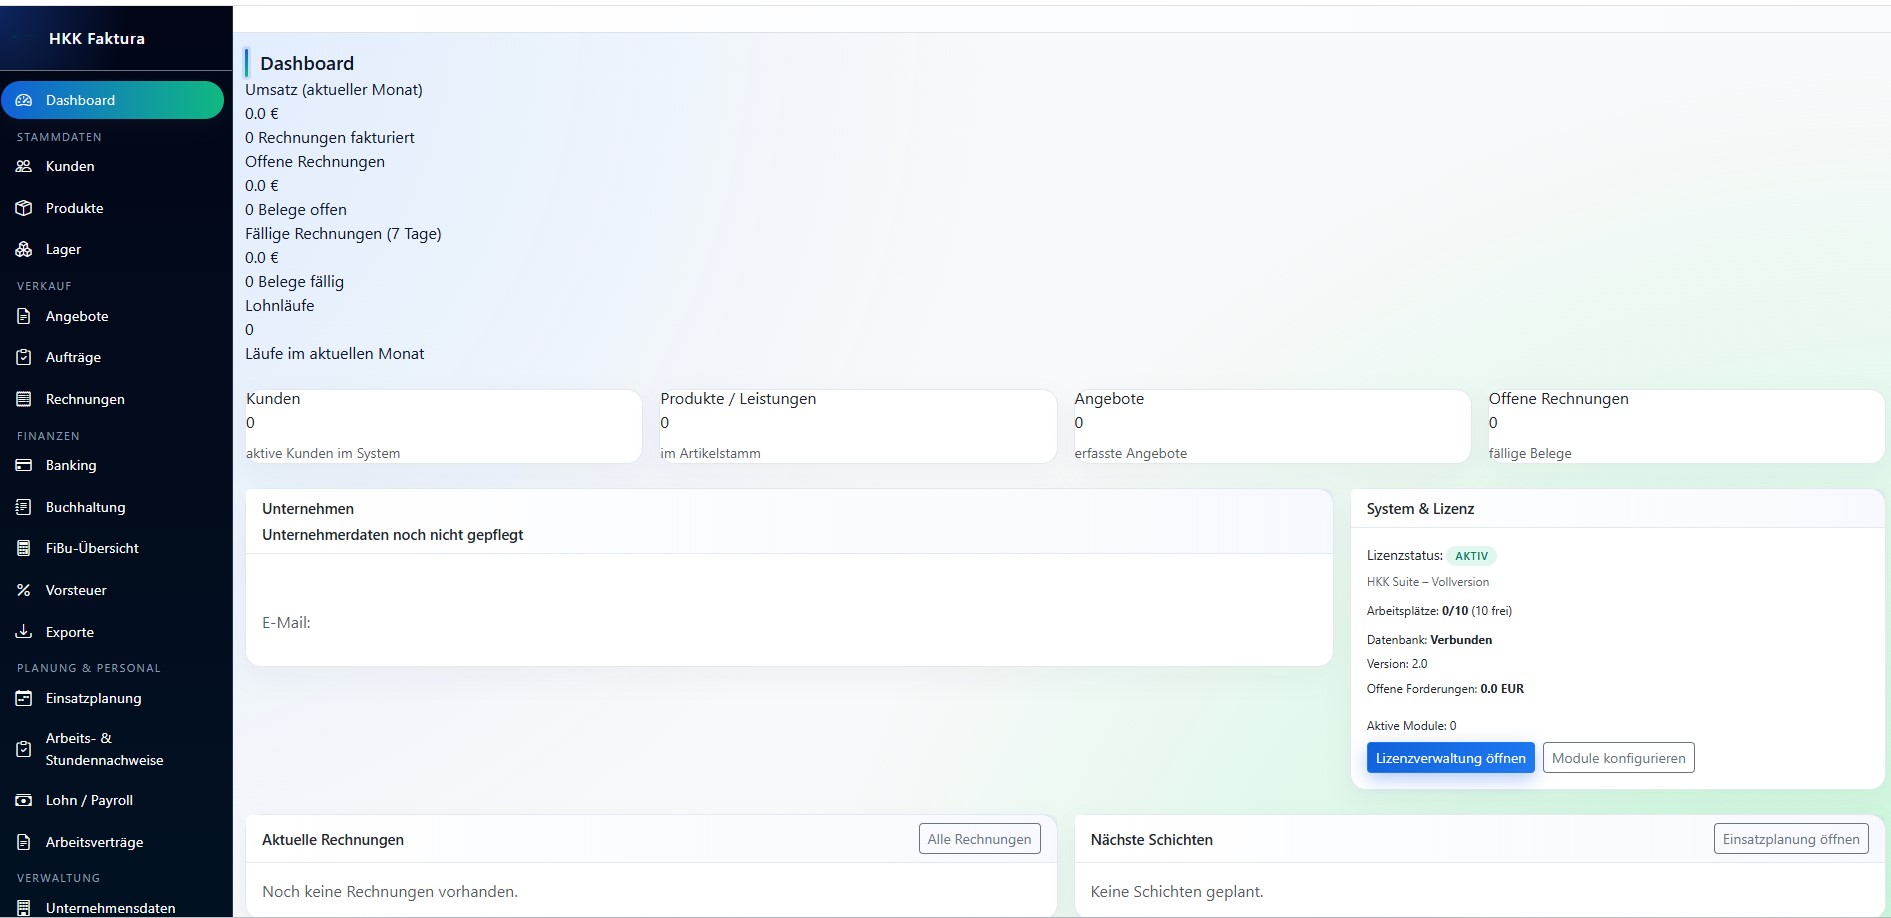The image size is (1891, 918).
Task: Click the Einsatzplanung öffnen button
Action: tap(1790, 839)
